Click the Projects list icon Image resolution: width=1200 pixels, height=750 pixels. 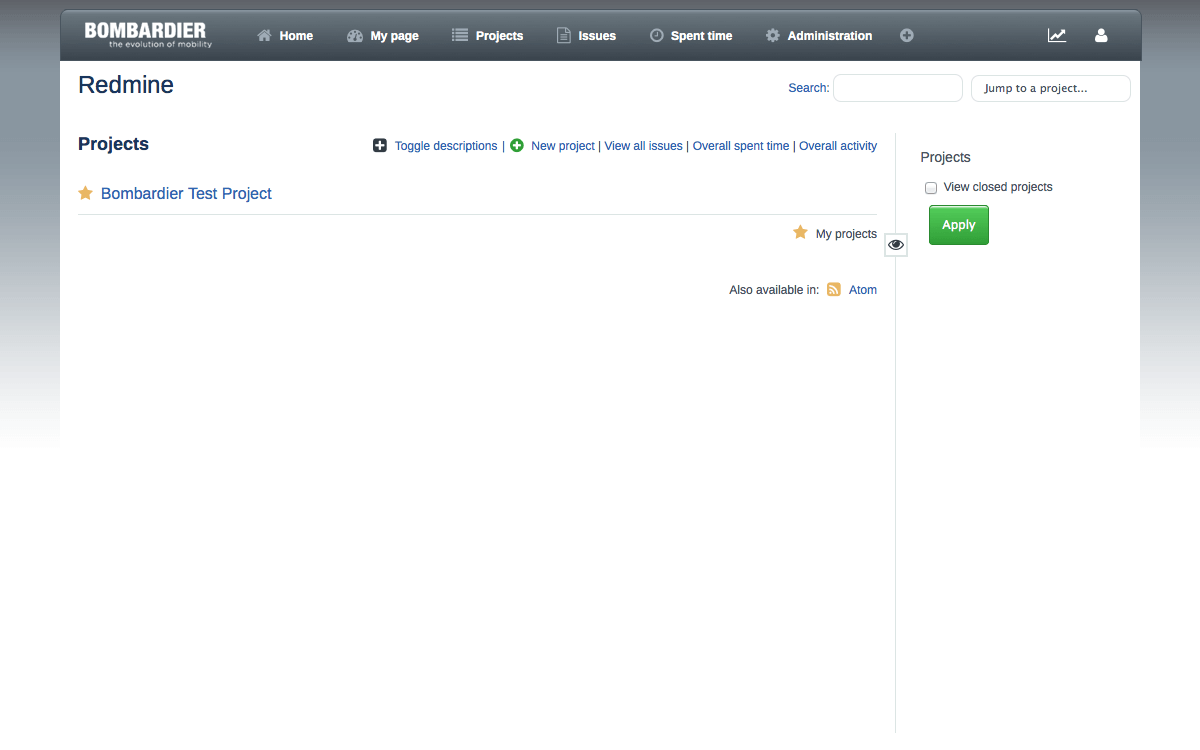tap(460, 35)
